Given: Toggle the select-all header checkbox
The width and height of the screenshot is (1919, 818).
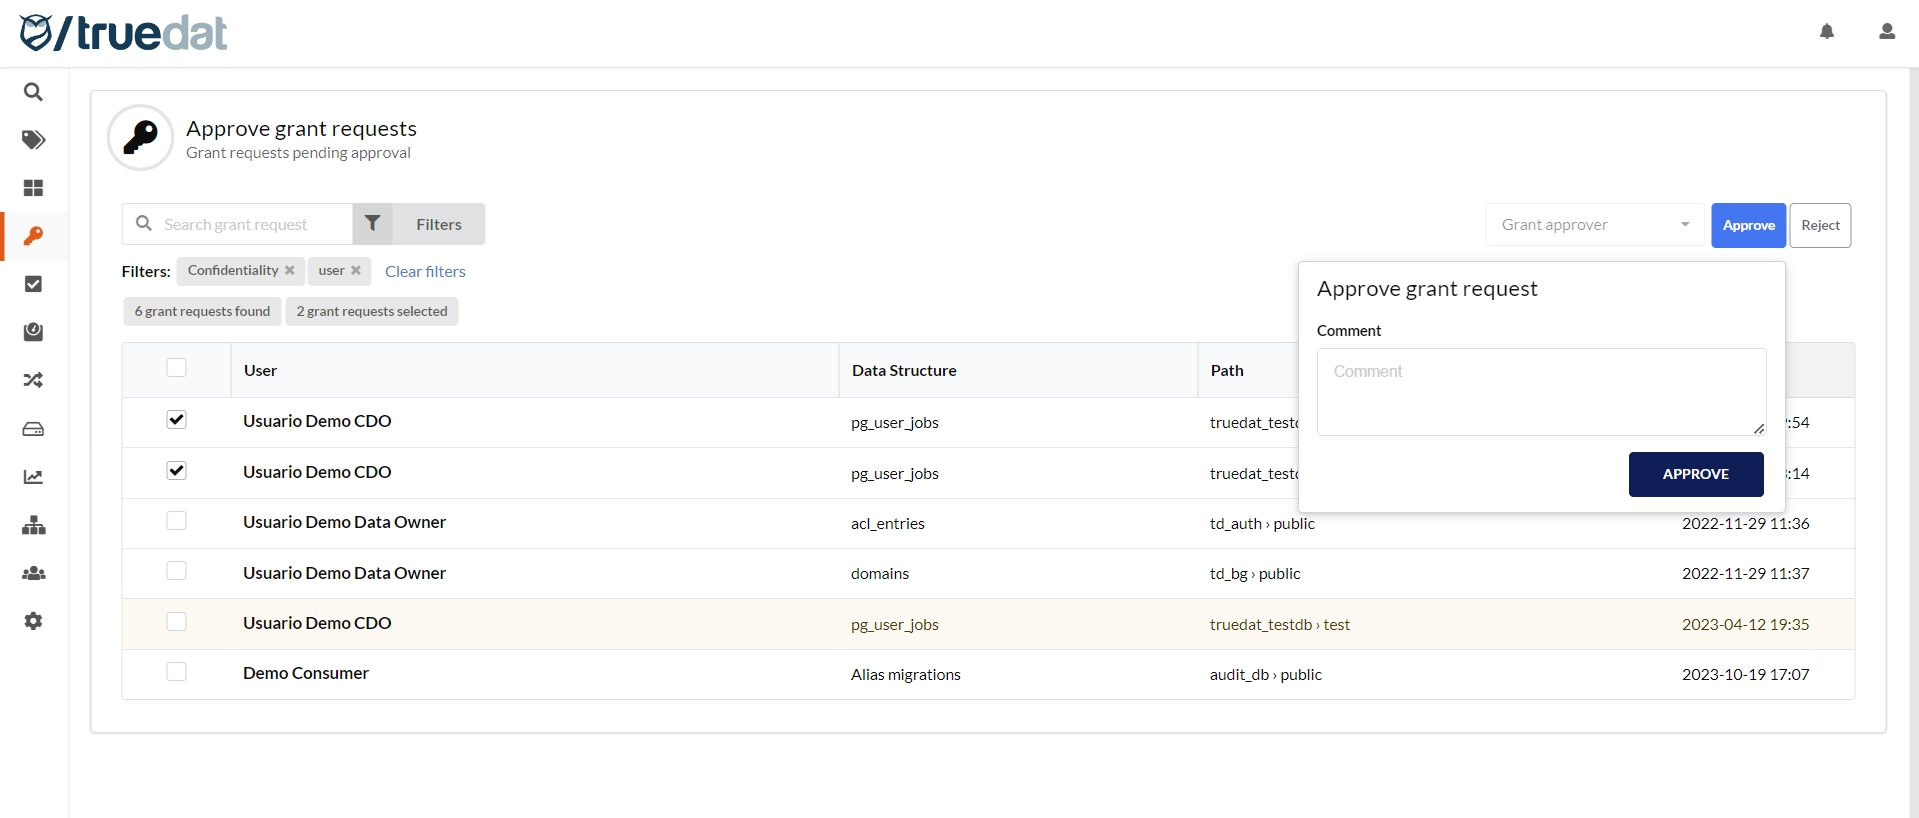Looking at the screenshot, I should point(177,368).
